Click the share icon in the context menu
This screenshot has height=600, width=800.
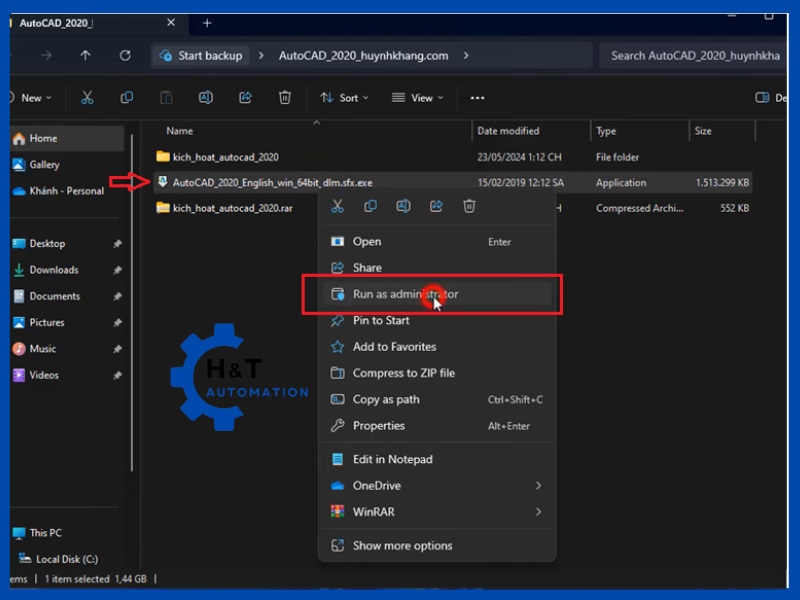[436, 206]
